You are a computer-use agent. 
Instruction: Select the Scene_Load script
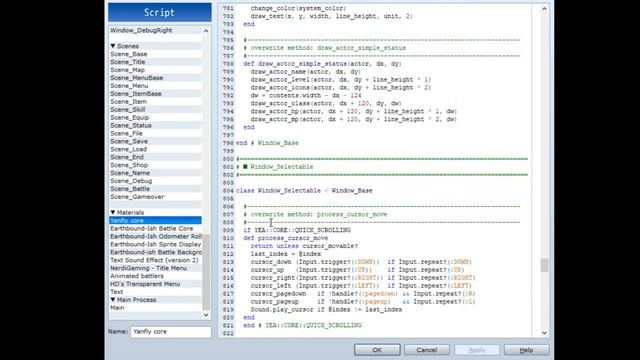pyautogui.click(x=156, y=149)
